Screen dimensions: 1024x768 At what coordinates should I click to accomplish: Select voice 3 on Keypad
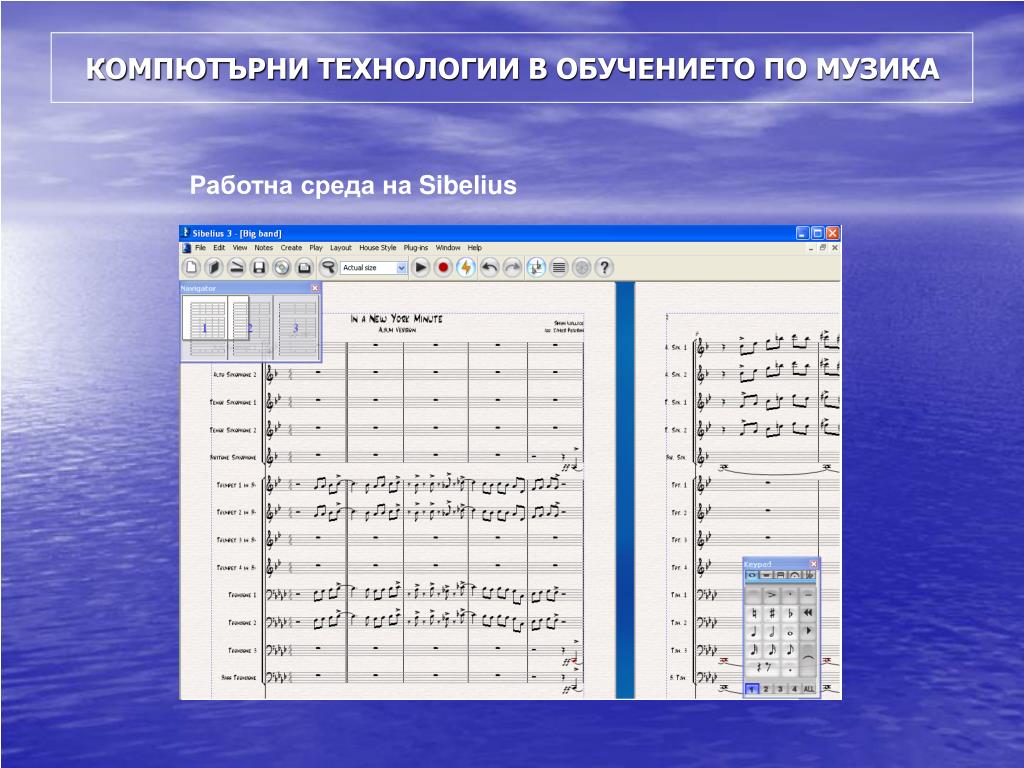[780, 689]
